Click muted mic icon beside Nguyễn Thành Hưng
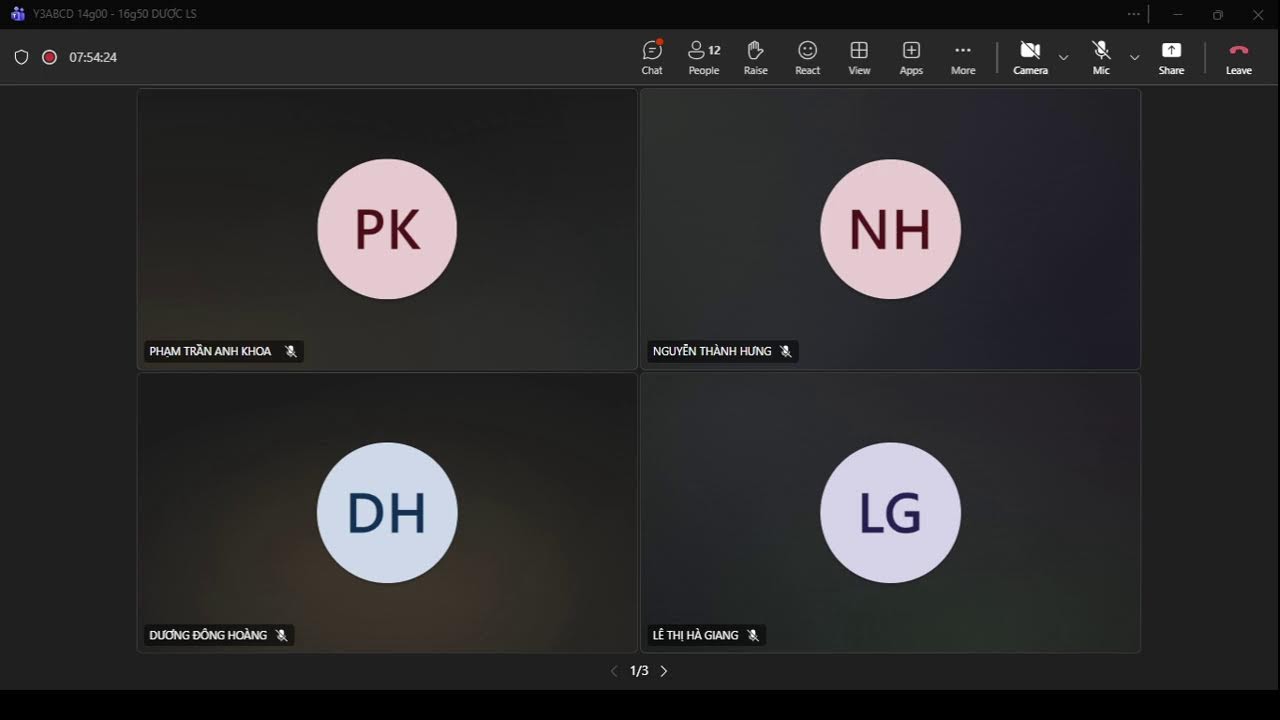This screenshot has width=1280, height=720. pyautogui.click(x=786, y=351)
